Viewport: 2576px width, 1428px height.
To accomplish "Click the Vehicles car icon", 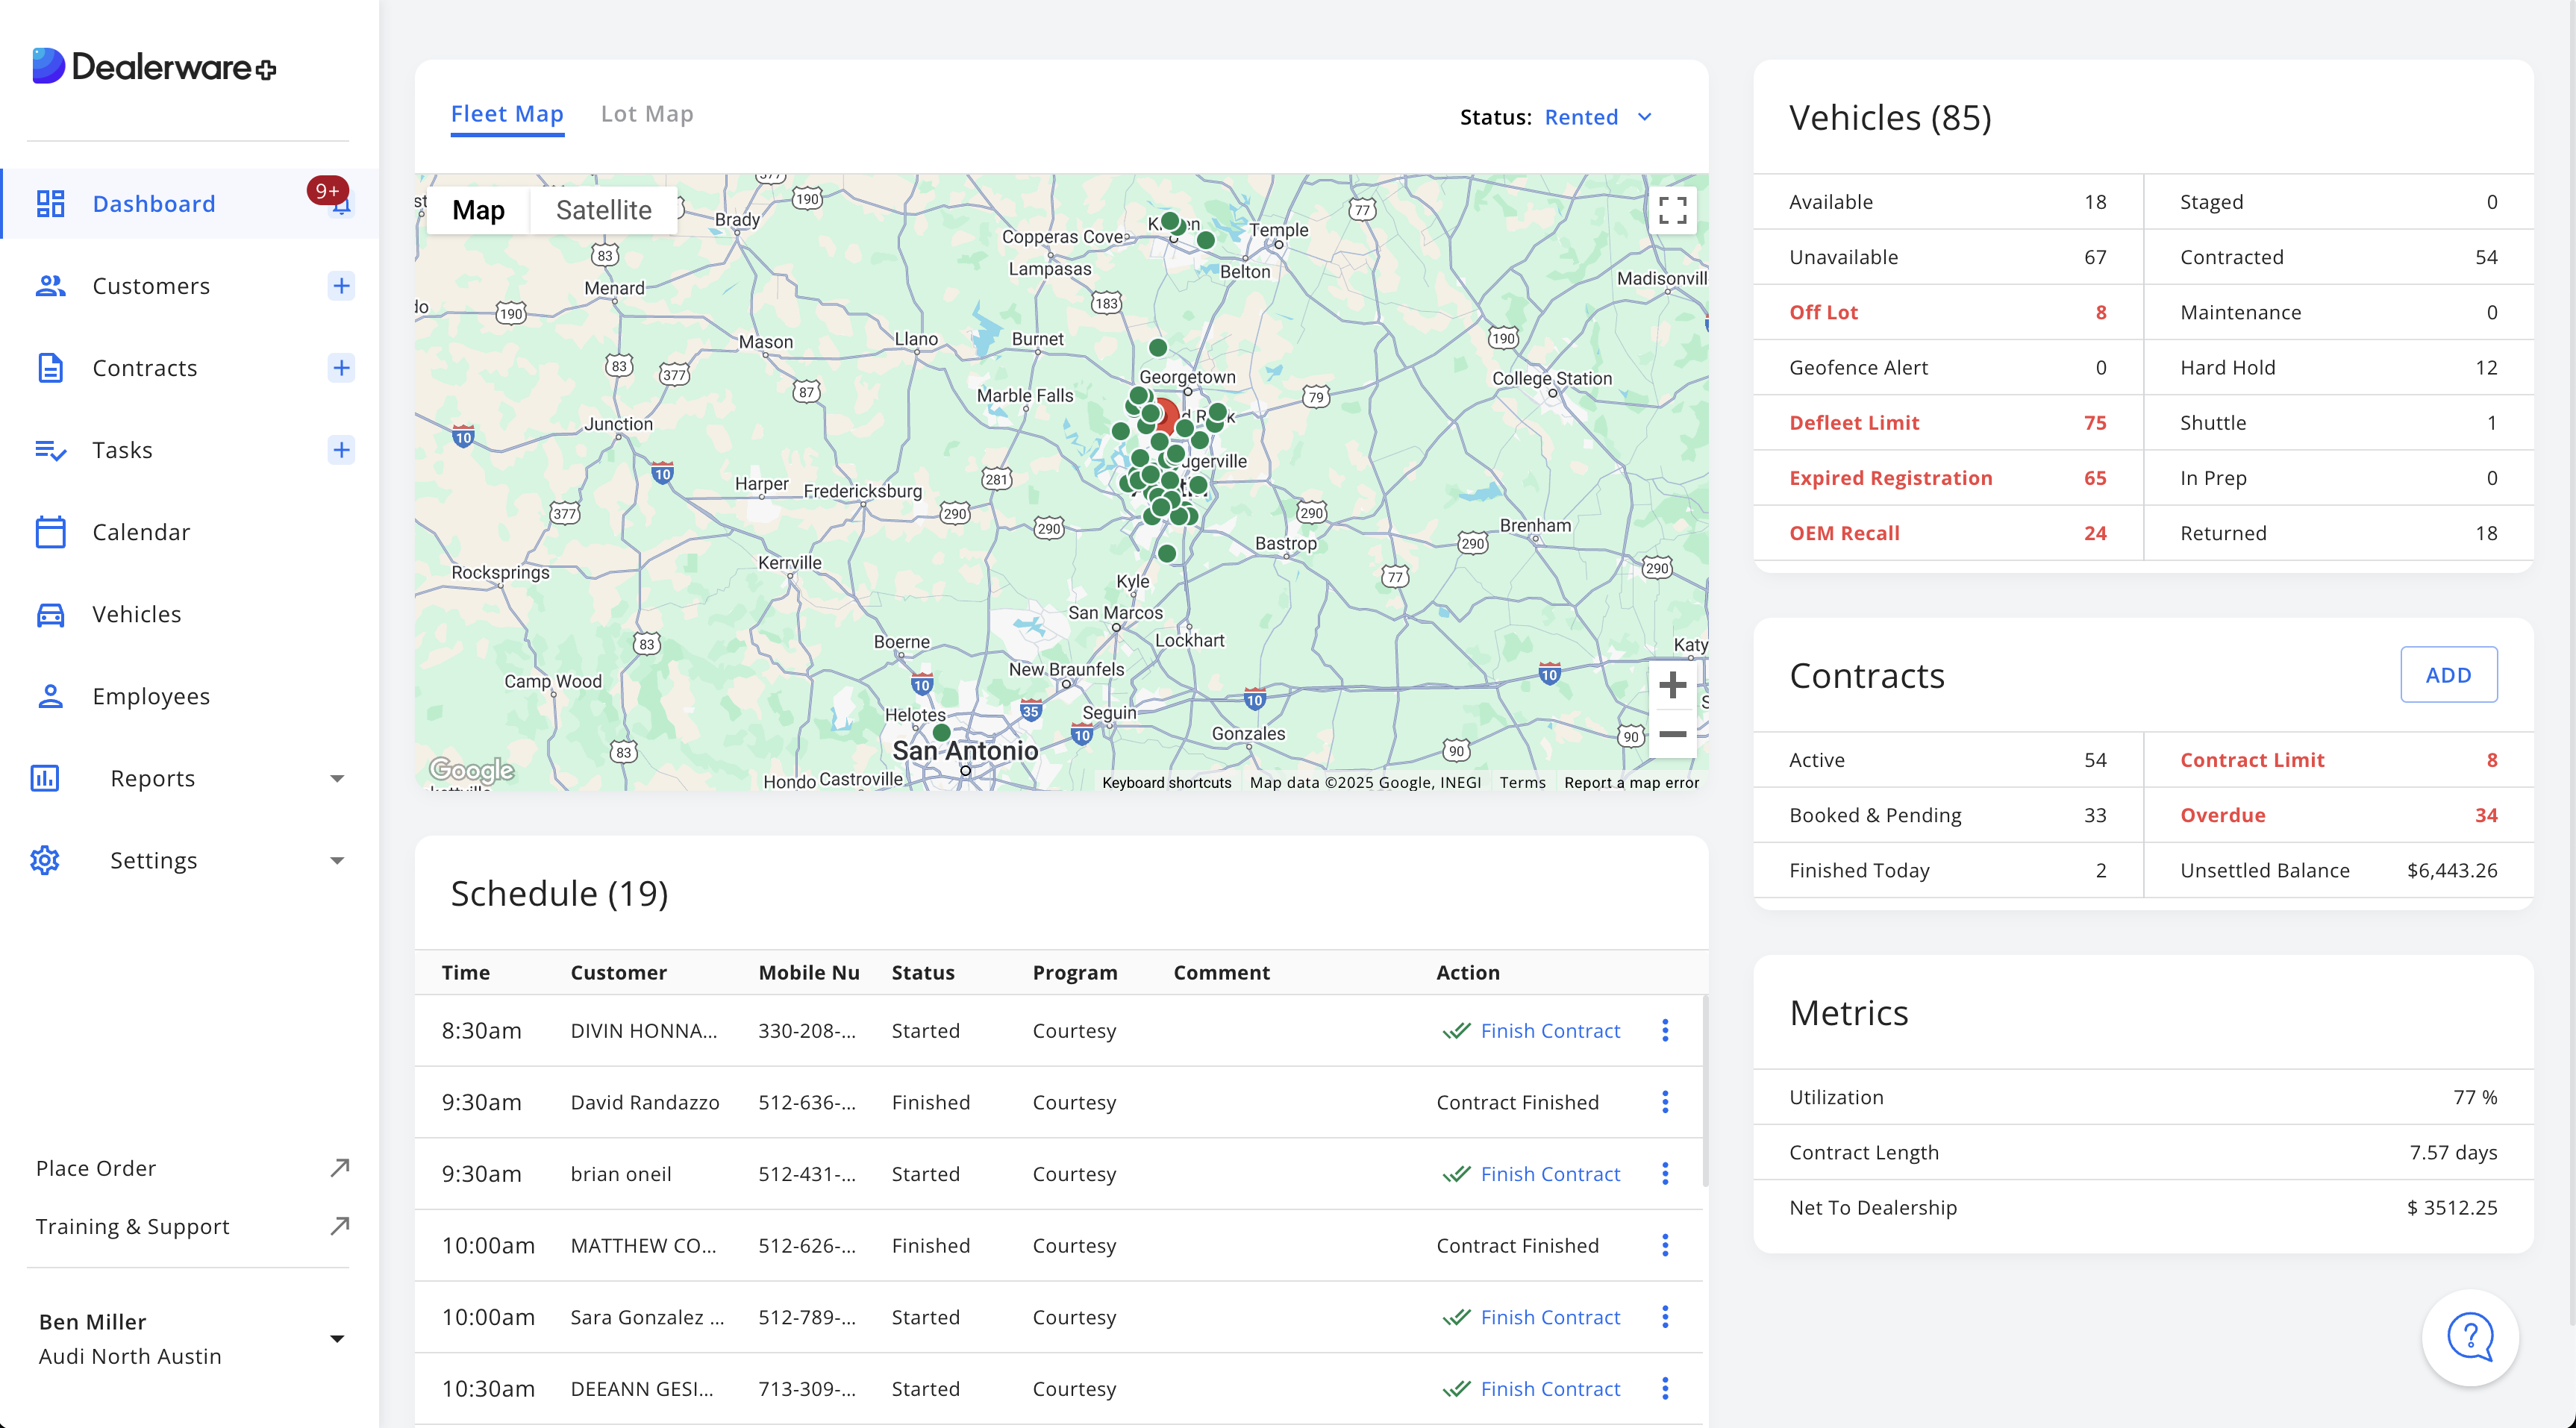I will (x=50, y=614).
